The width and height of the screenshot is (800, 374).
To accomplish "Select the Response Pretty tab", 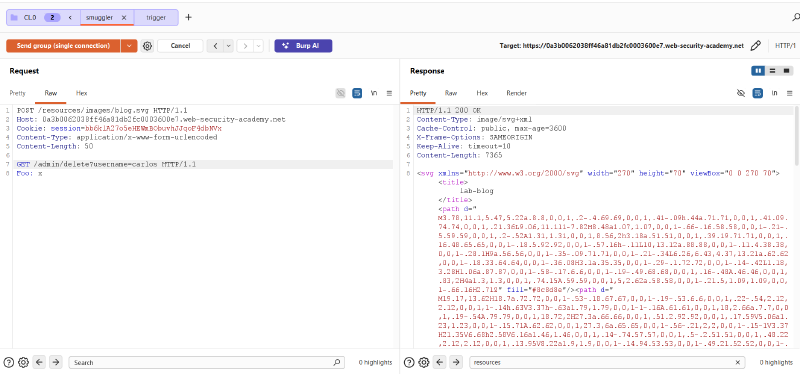I will tap(418, 93).
